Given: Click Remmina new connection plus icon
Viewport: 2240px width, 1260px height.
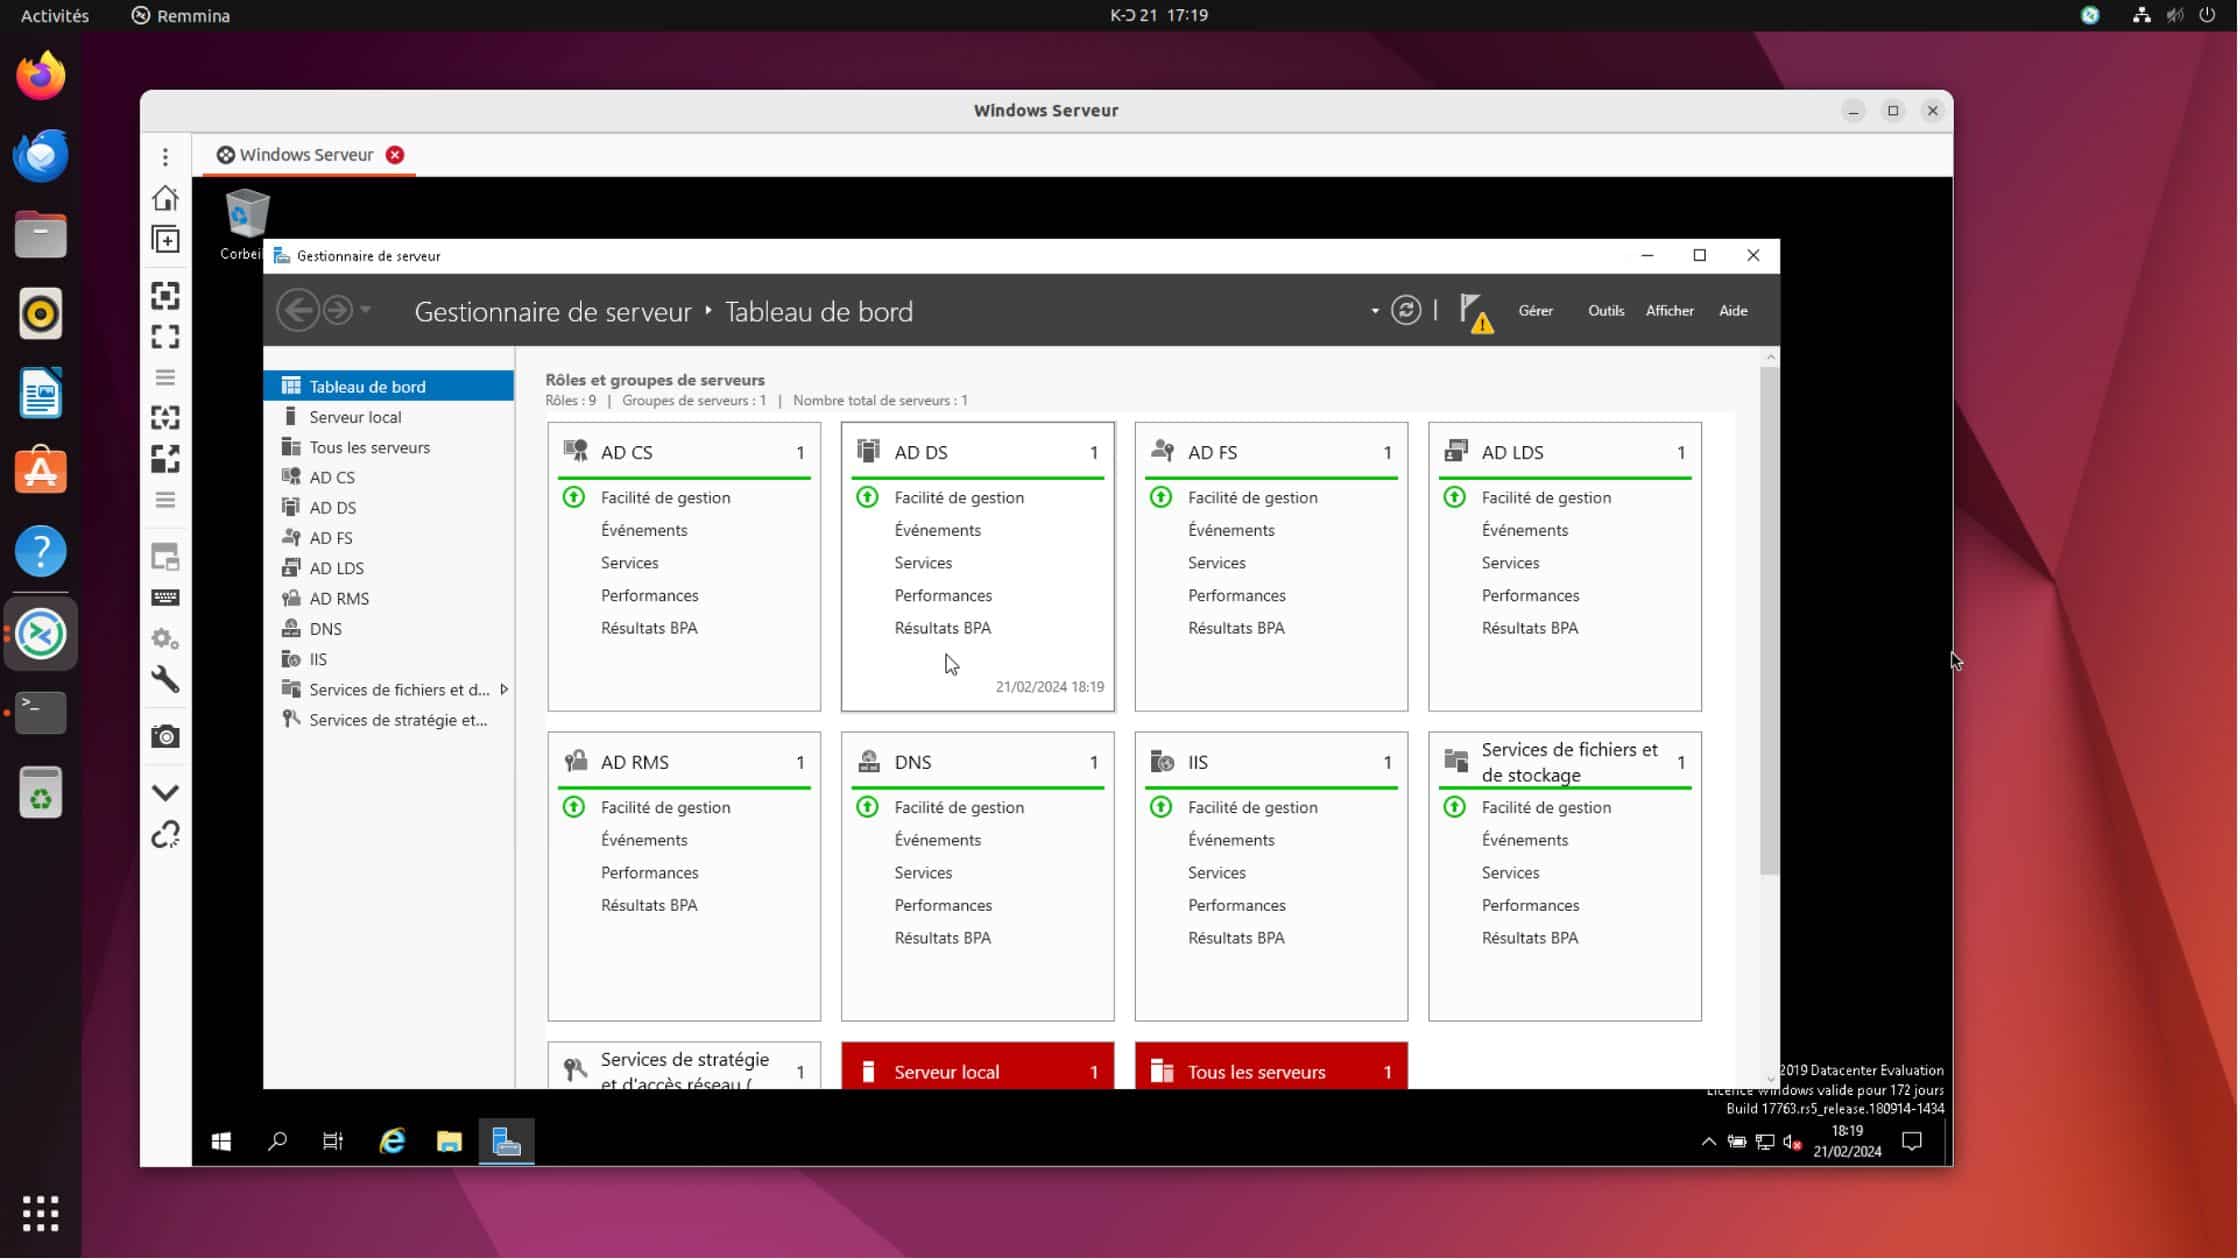Looking at the screenshot, I should [165, 240].
